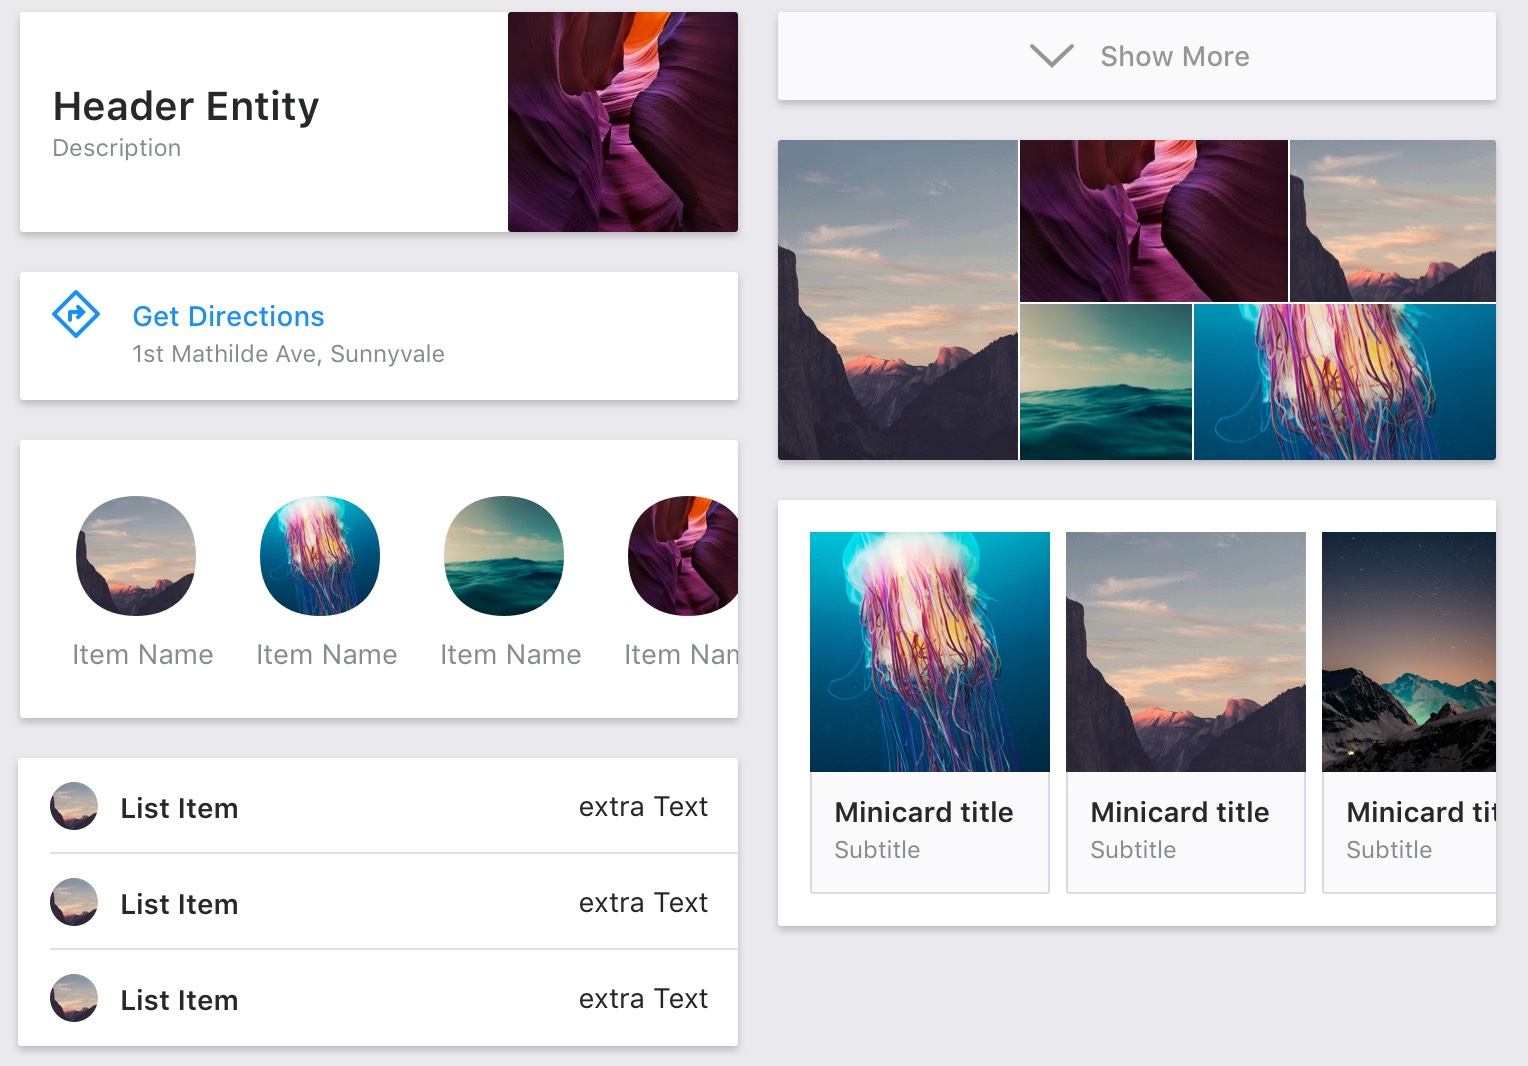Open the ocean photo in gallery grid
This screenshot has width=1528, height=1066.
coord(1105,382)
